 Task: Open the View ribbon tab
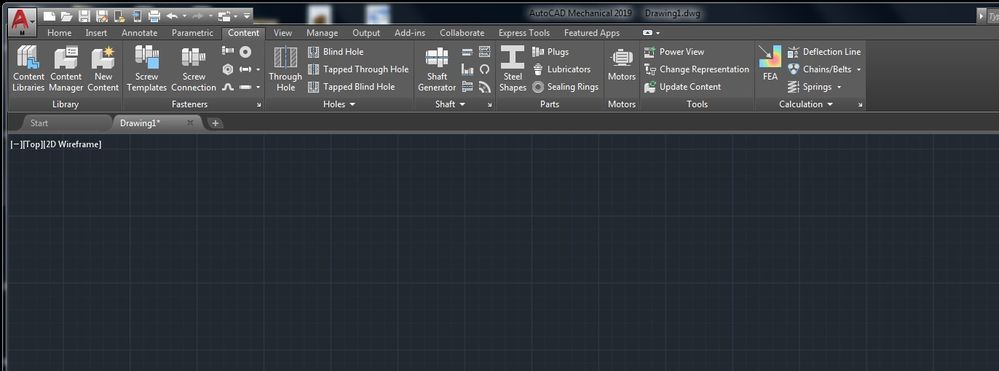click(x=282, y=33)
